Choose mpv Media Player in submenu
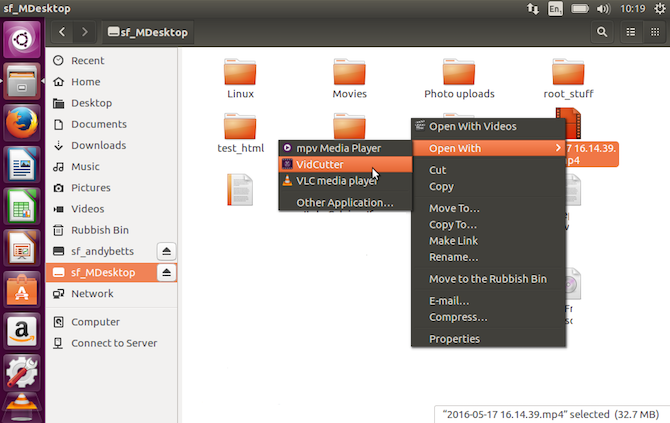Viewport: 670px width, 423px height. 345,148
